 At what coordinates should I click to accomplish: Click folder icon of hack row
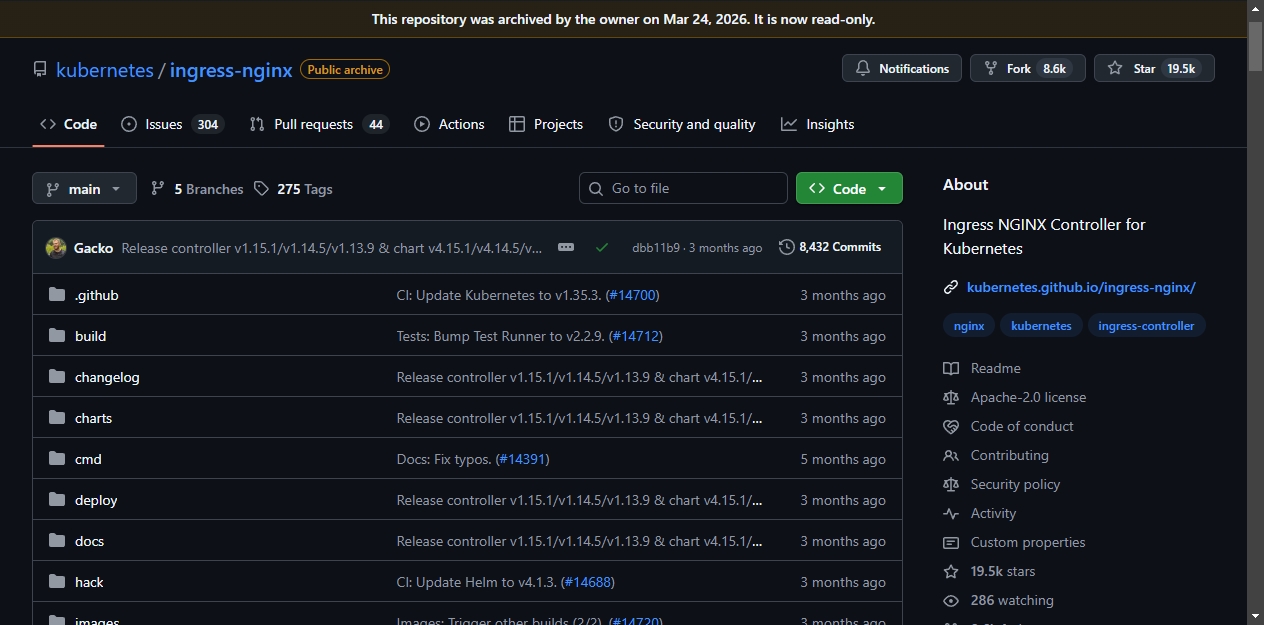coord(57,582)
